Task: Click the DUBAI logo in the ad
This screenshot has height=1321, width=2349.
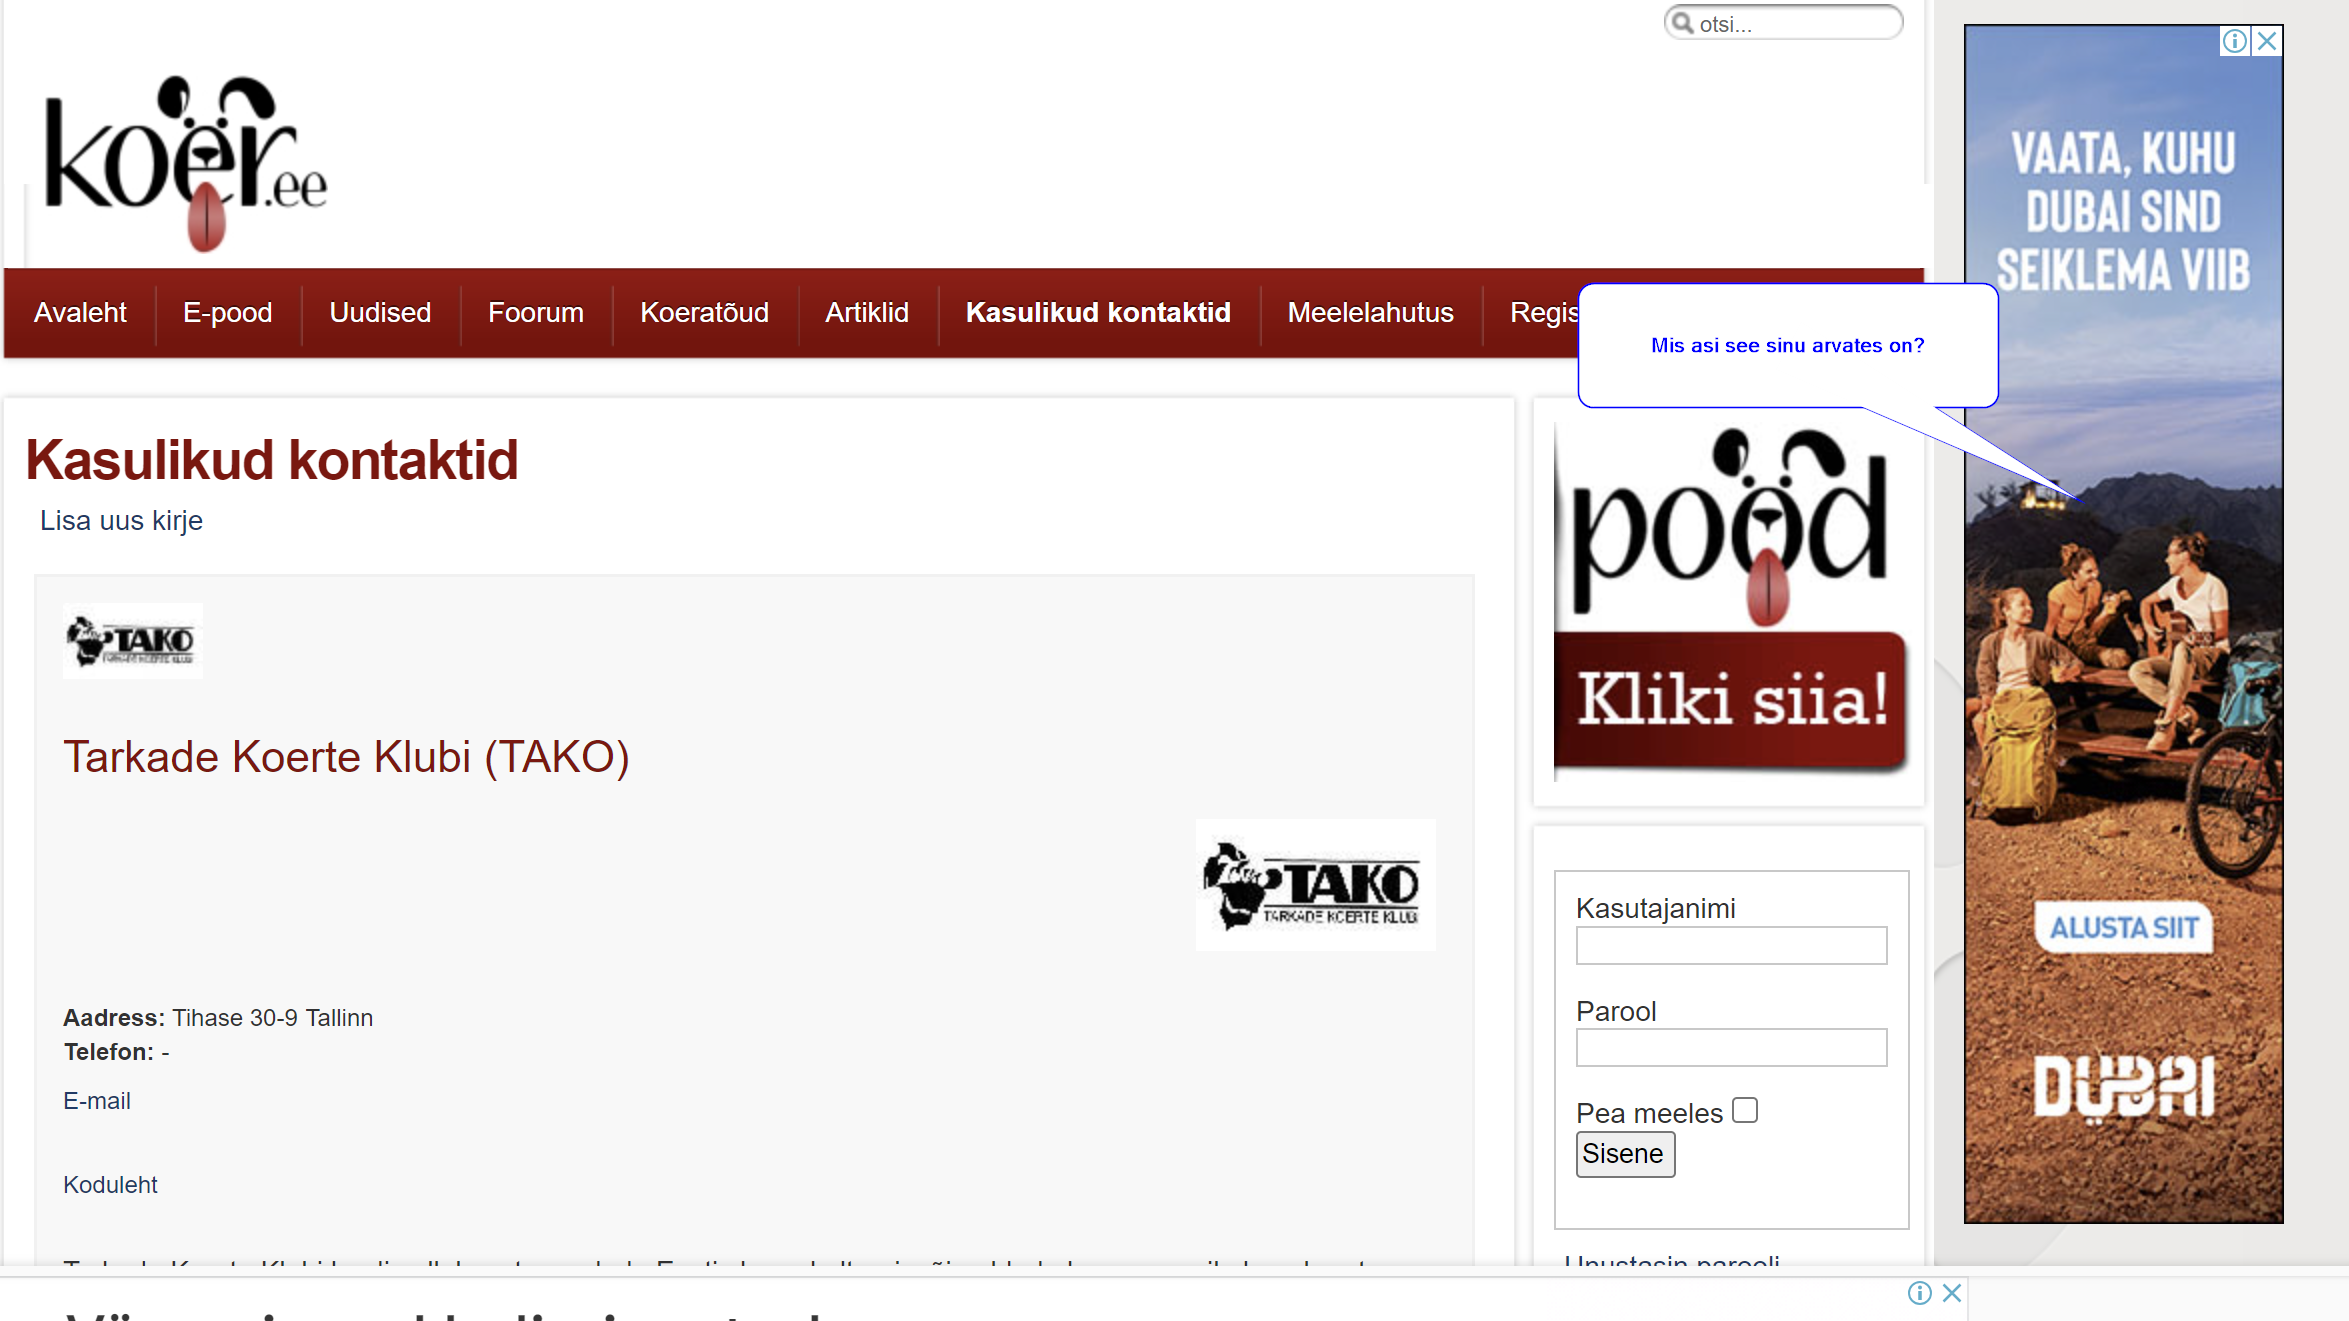Action: pyautogui.click(x=2123, y=1088)
